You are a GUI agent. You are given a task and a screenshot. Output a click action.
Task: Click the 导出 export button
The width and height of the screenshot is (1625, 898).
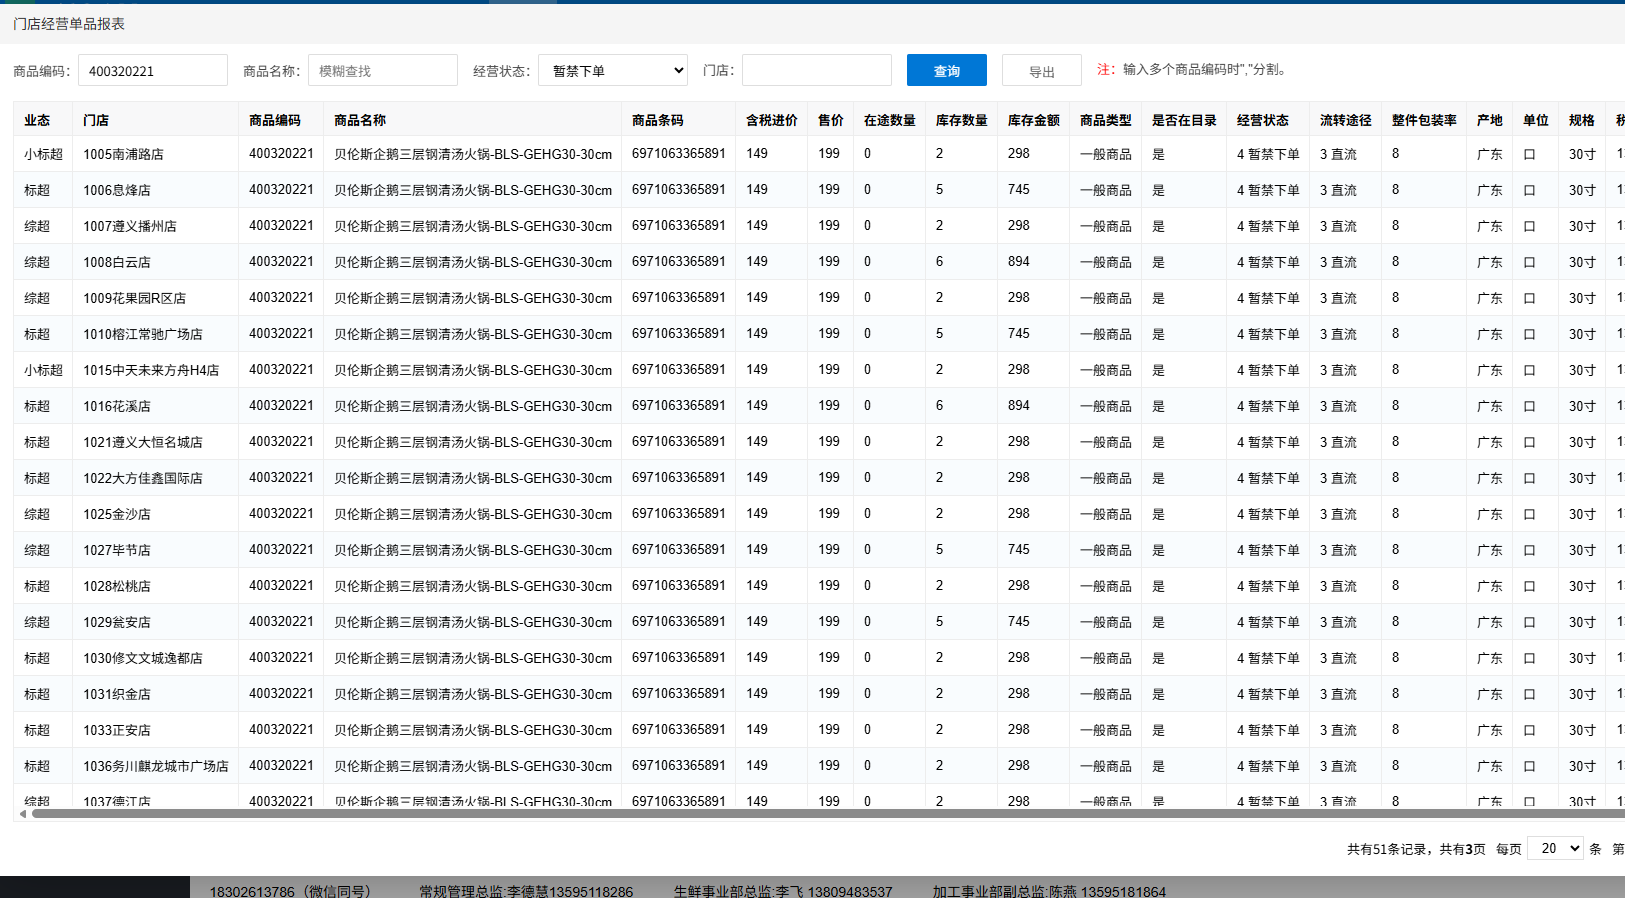(1041, 71)
